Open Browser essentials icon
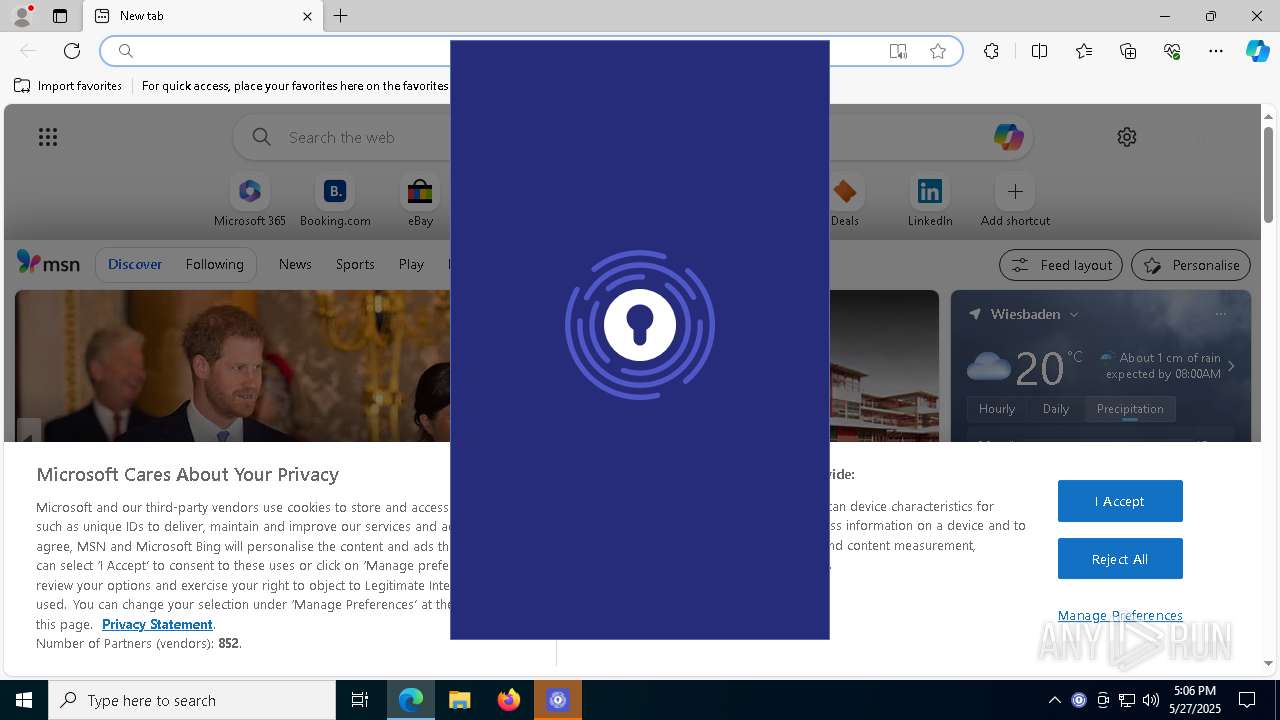Viewport: 1280px width, 720px height. pyautogui.click(x=1172, y=51)
